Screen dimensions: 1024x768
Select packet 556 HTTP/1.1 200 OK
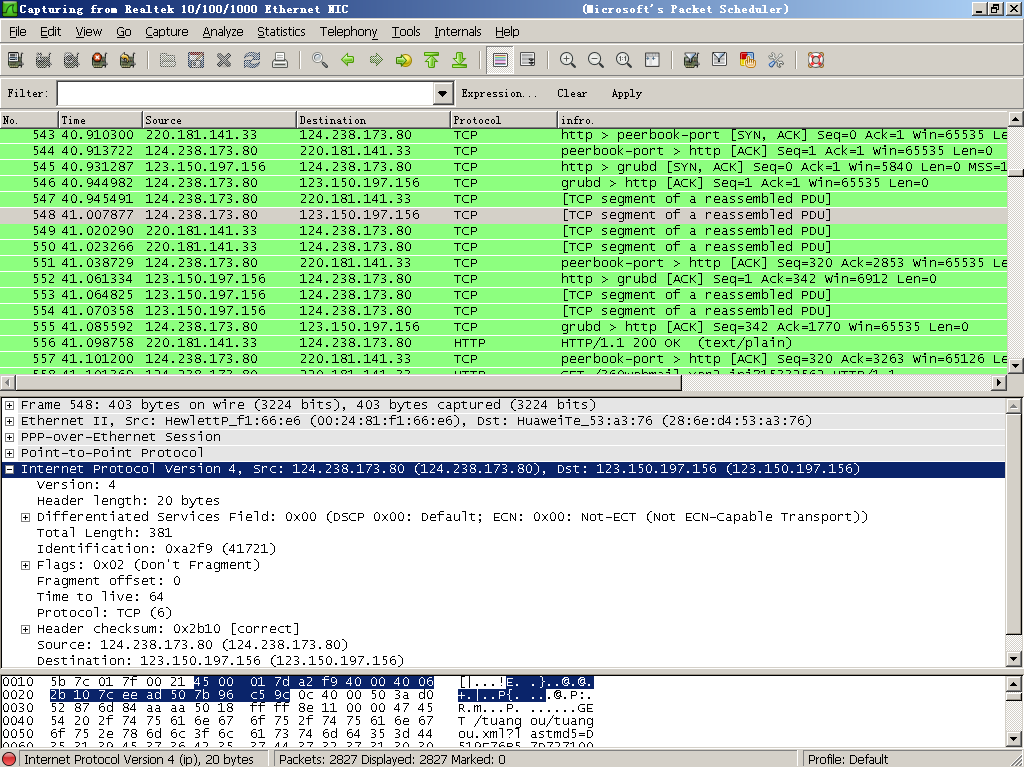504,343
